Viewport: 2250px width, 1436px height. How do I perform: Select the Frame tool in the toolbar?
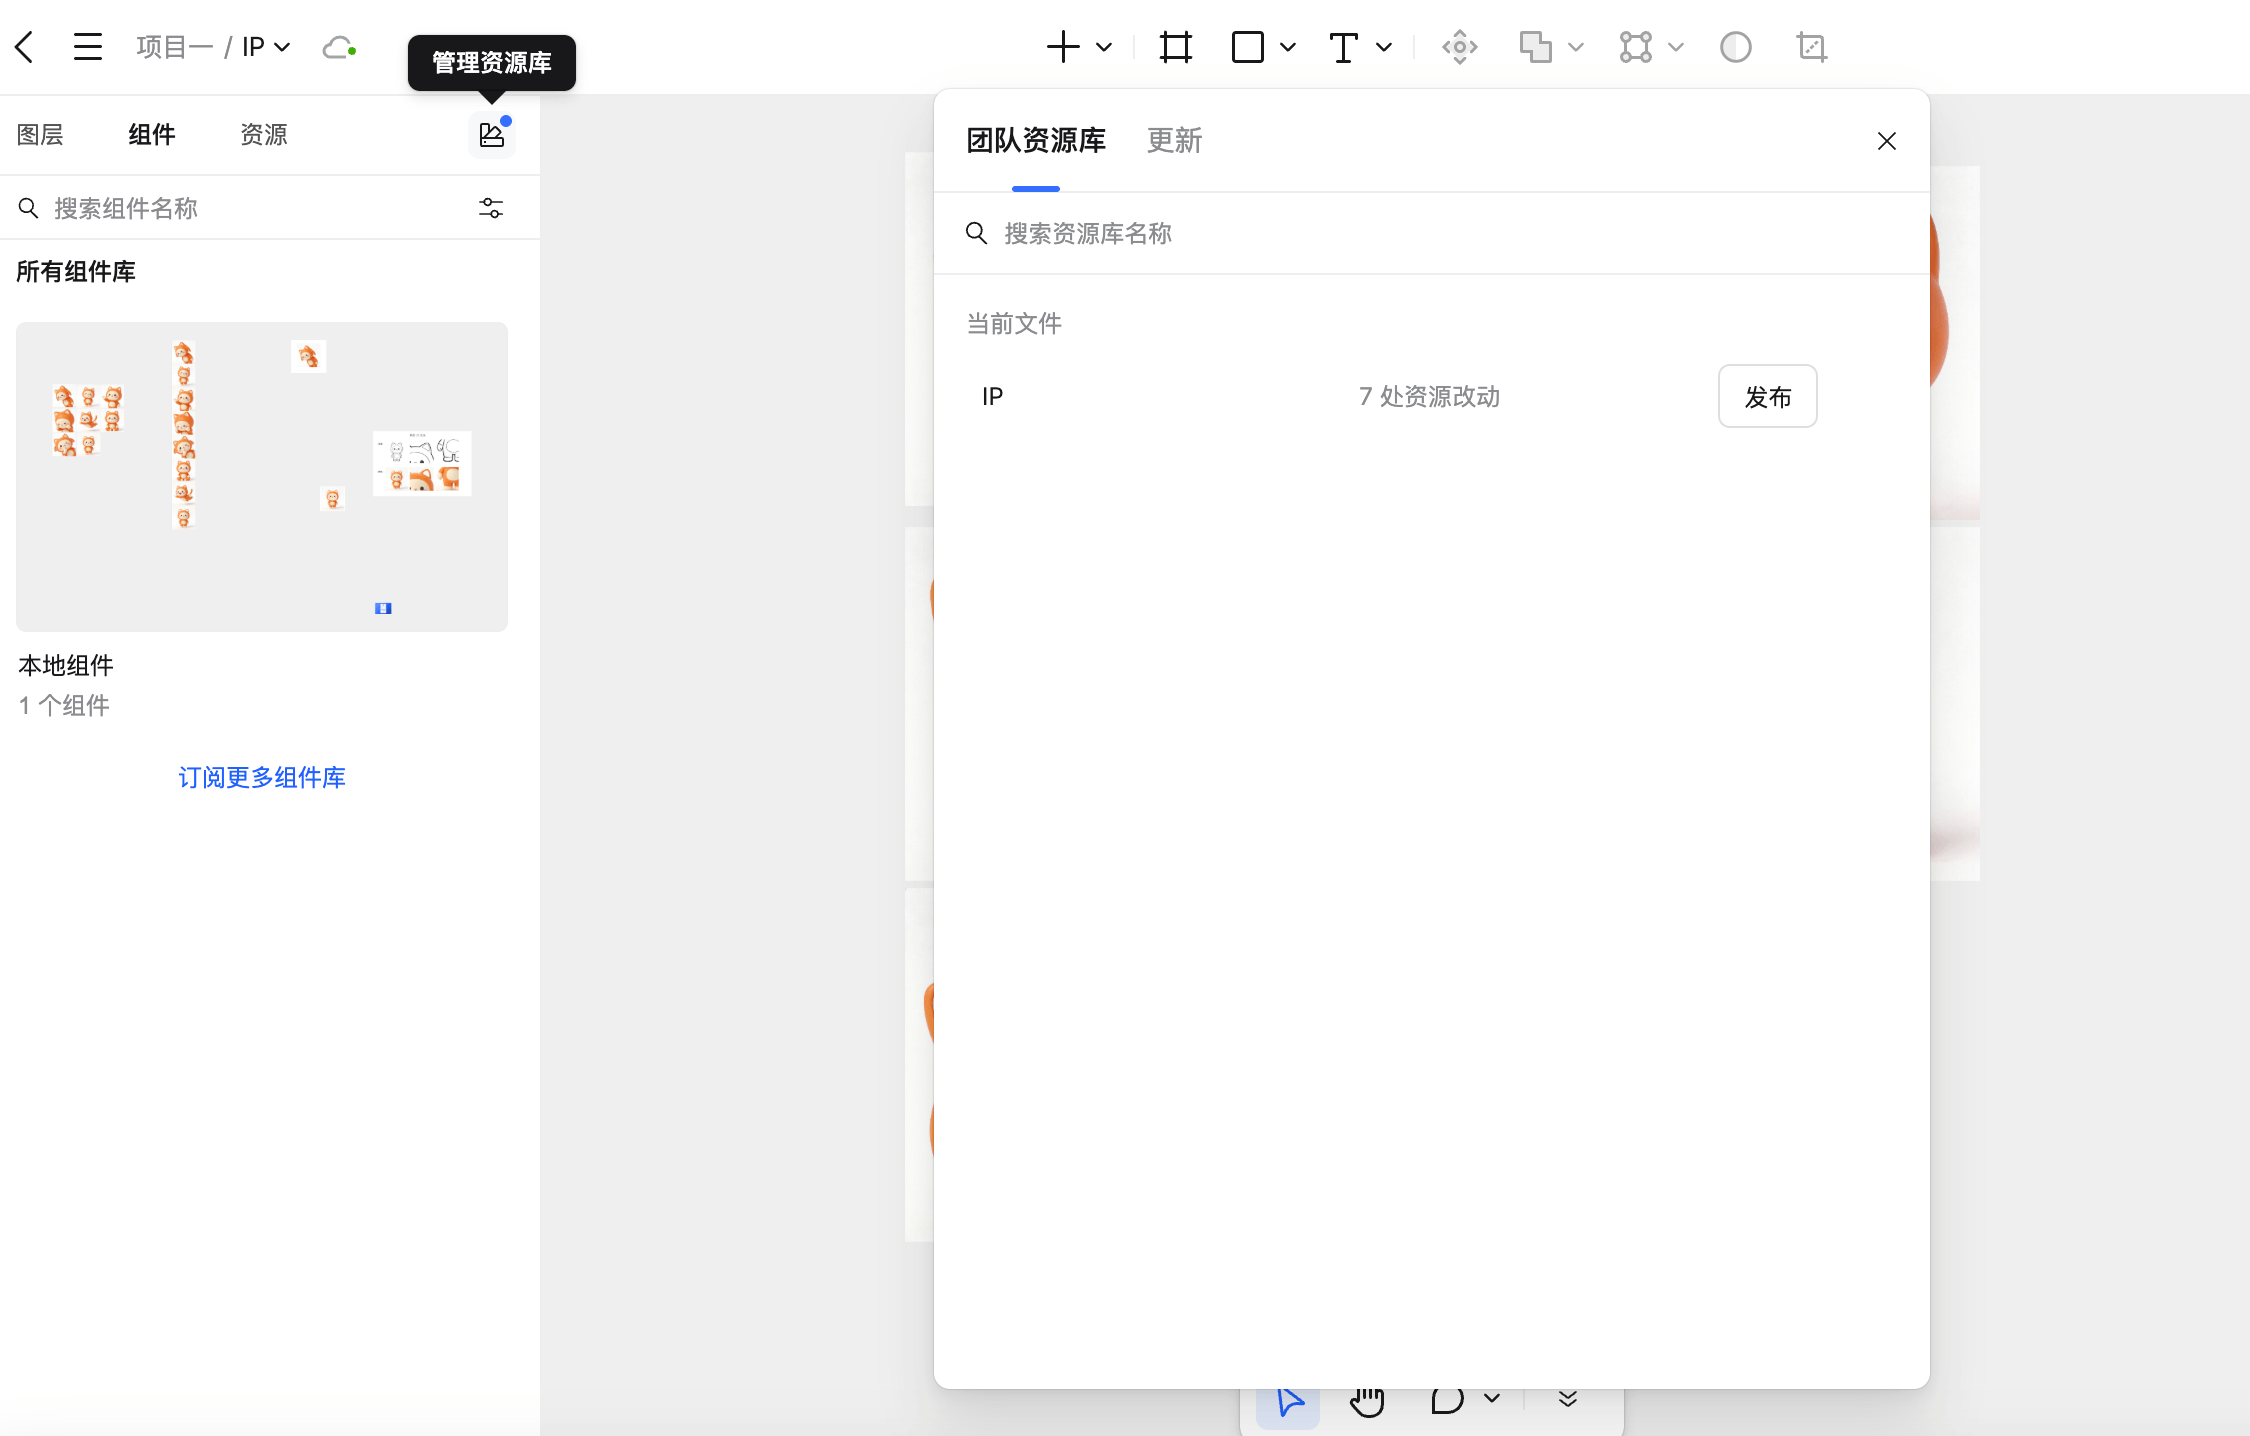tap(1176, 46)
